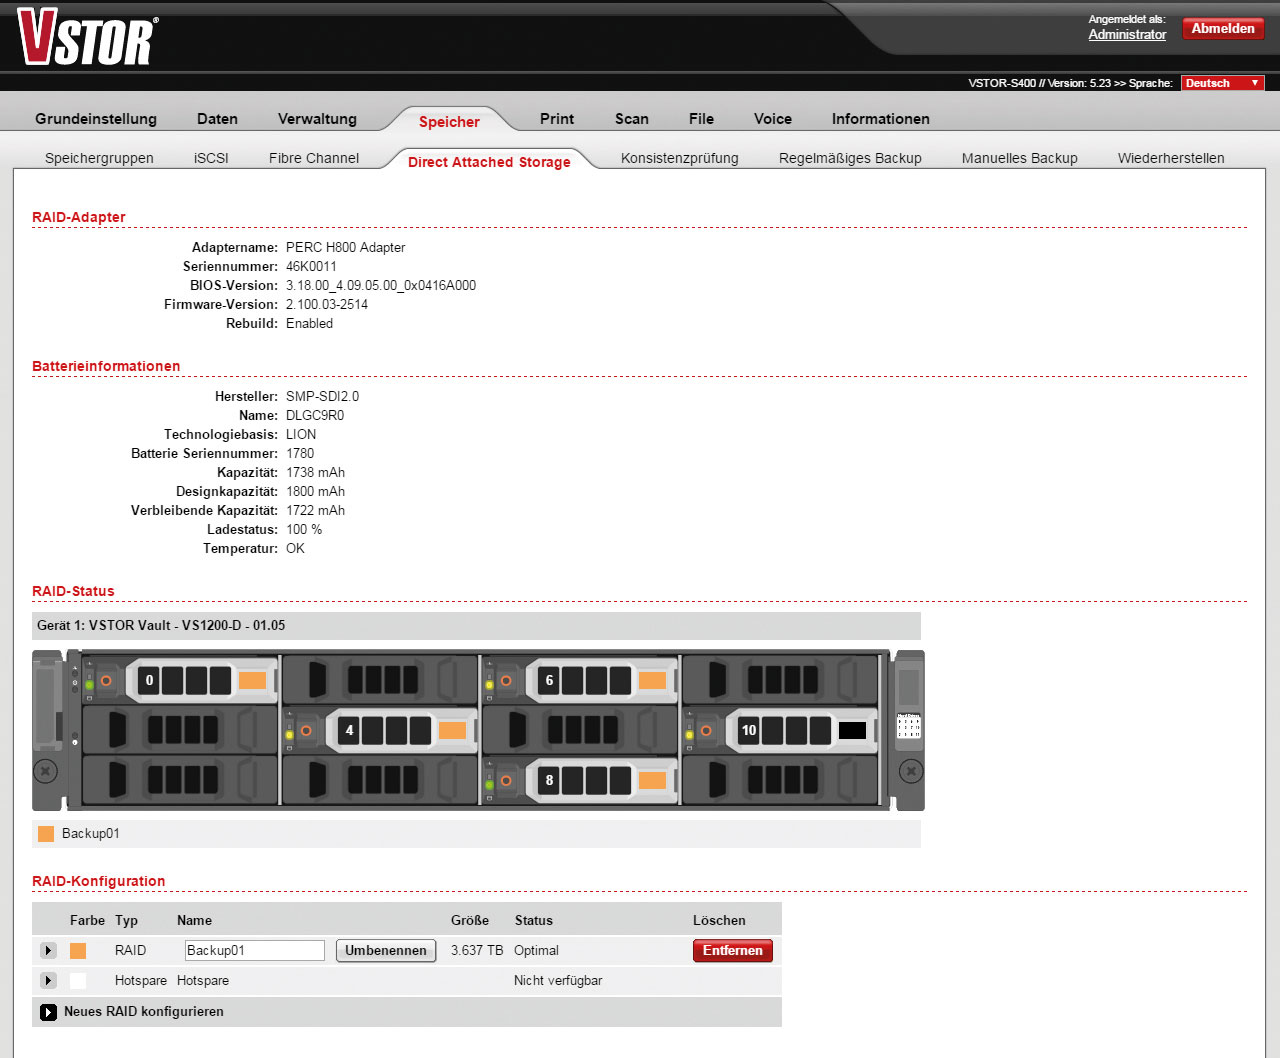1280x1058 pixels.
Task: Click the white Hotspare color swatch
Action: point(78,981)
